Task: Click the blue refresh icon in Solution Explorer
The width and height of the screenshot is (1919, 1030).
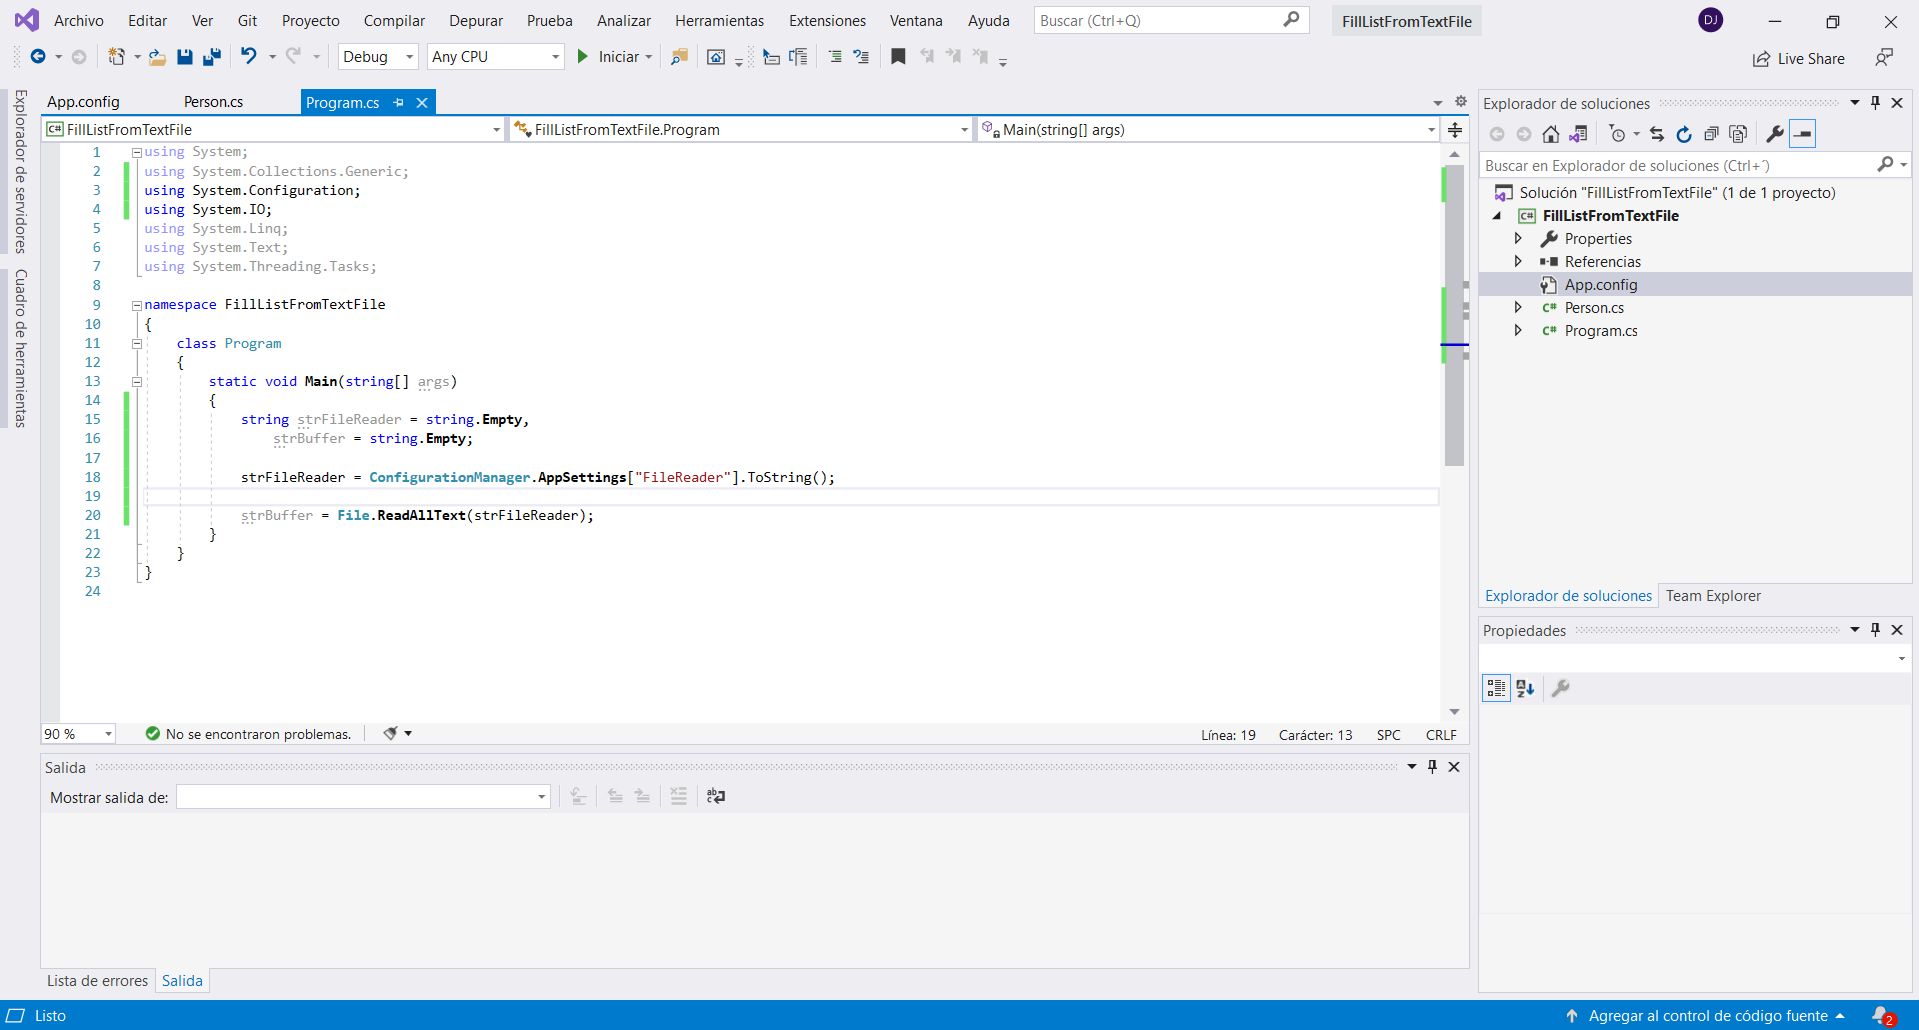Action: (1684, 134)
